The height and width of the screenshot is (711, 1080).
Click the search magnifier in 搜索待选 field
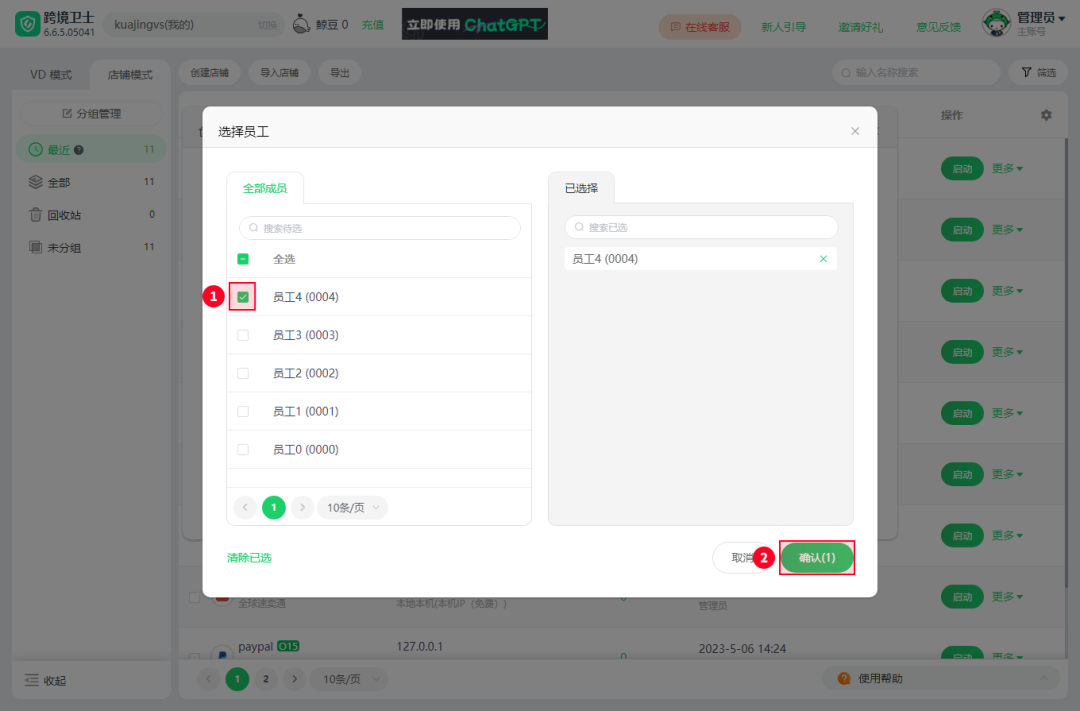(253, 227)
